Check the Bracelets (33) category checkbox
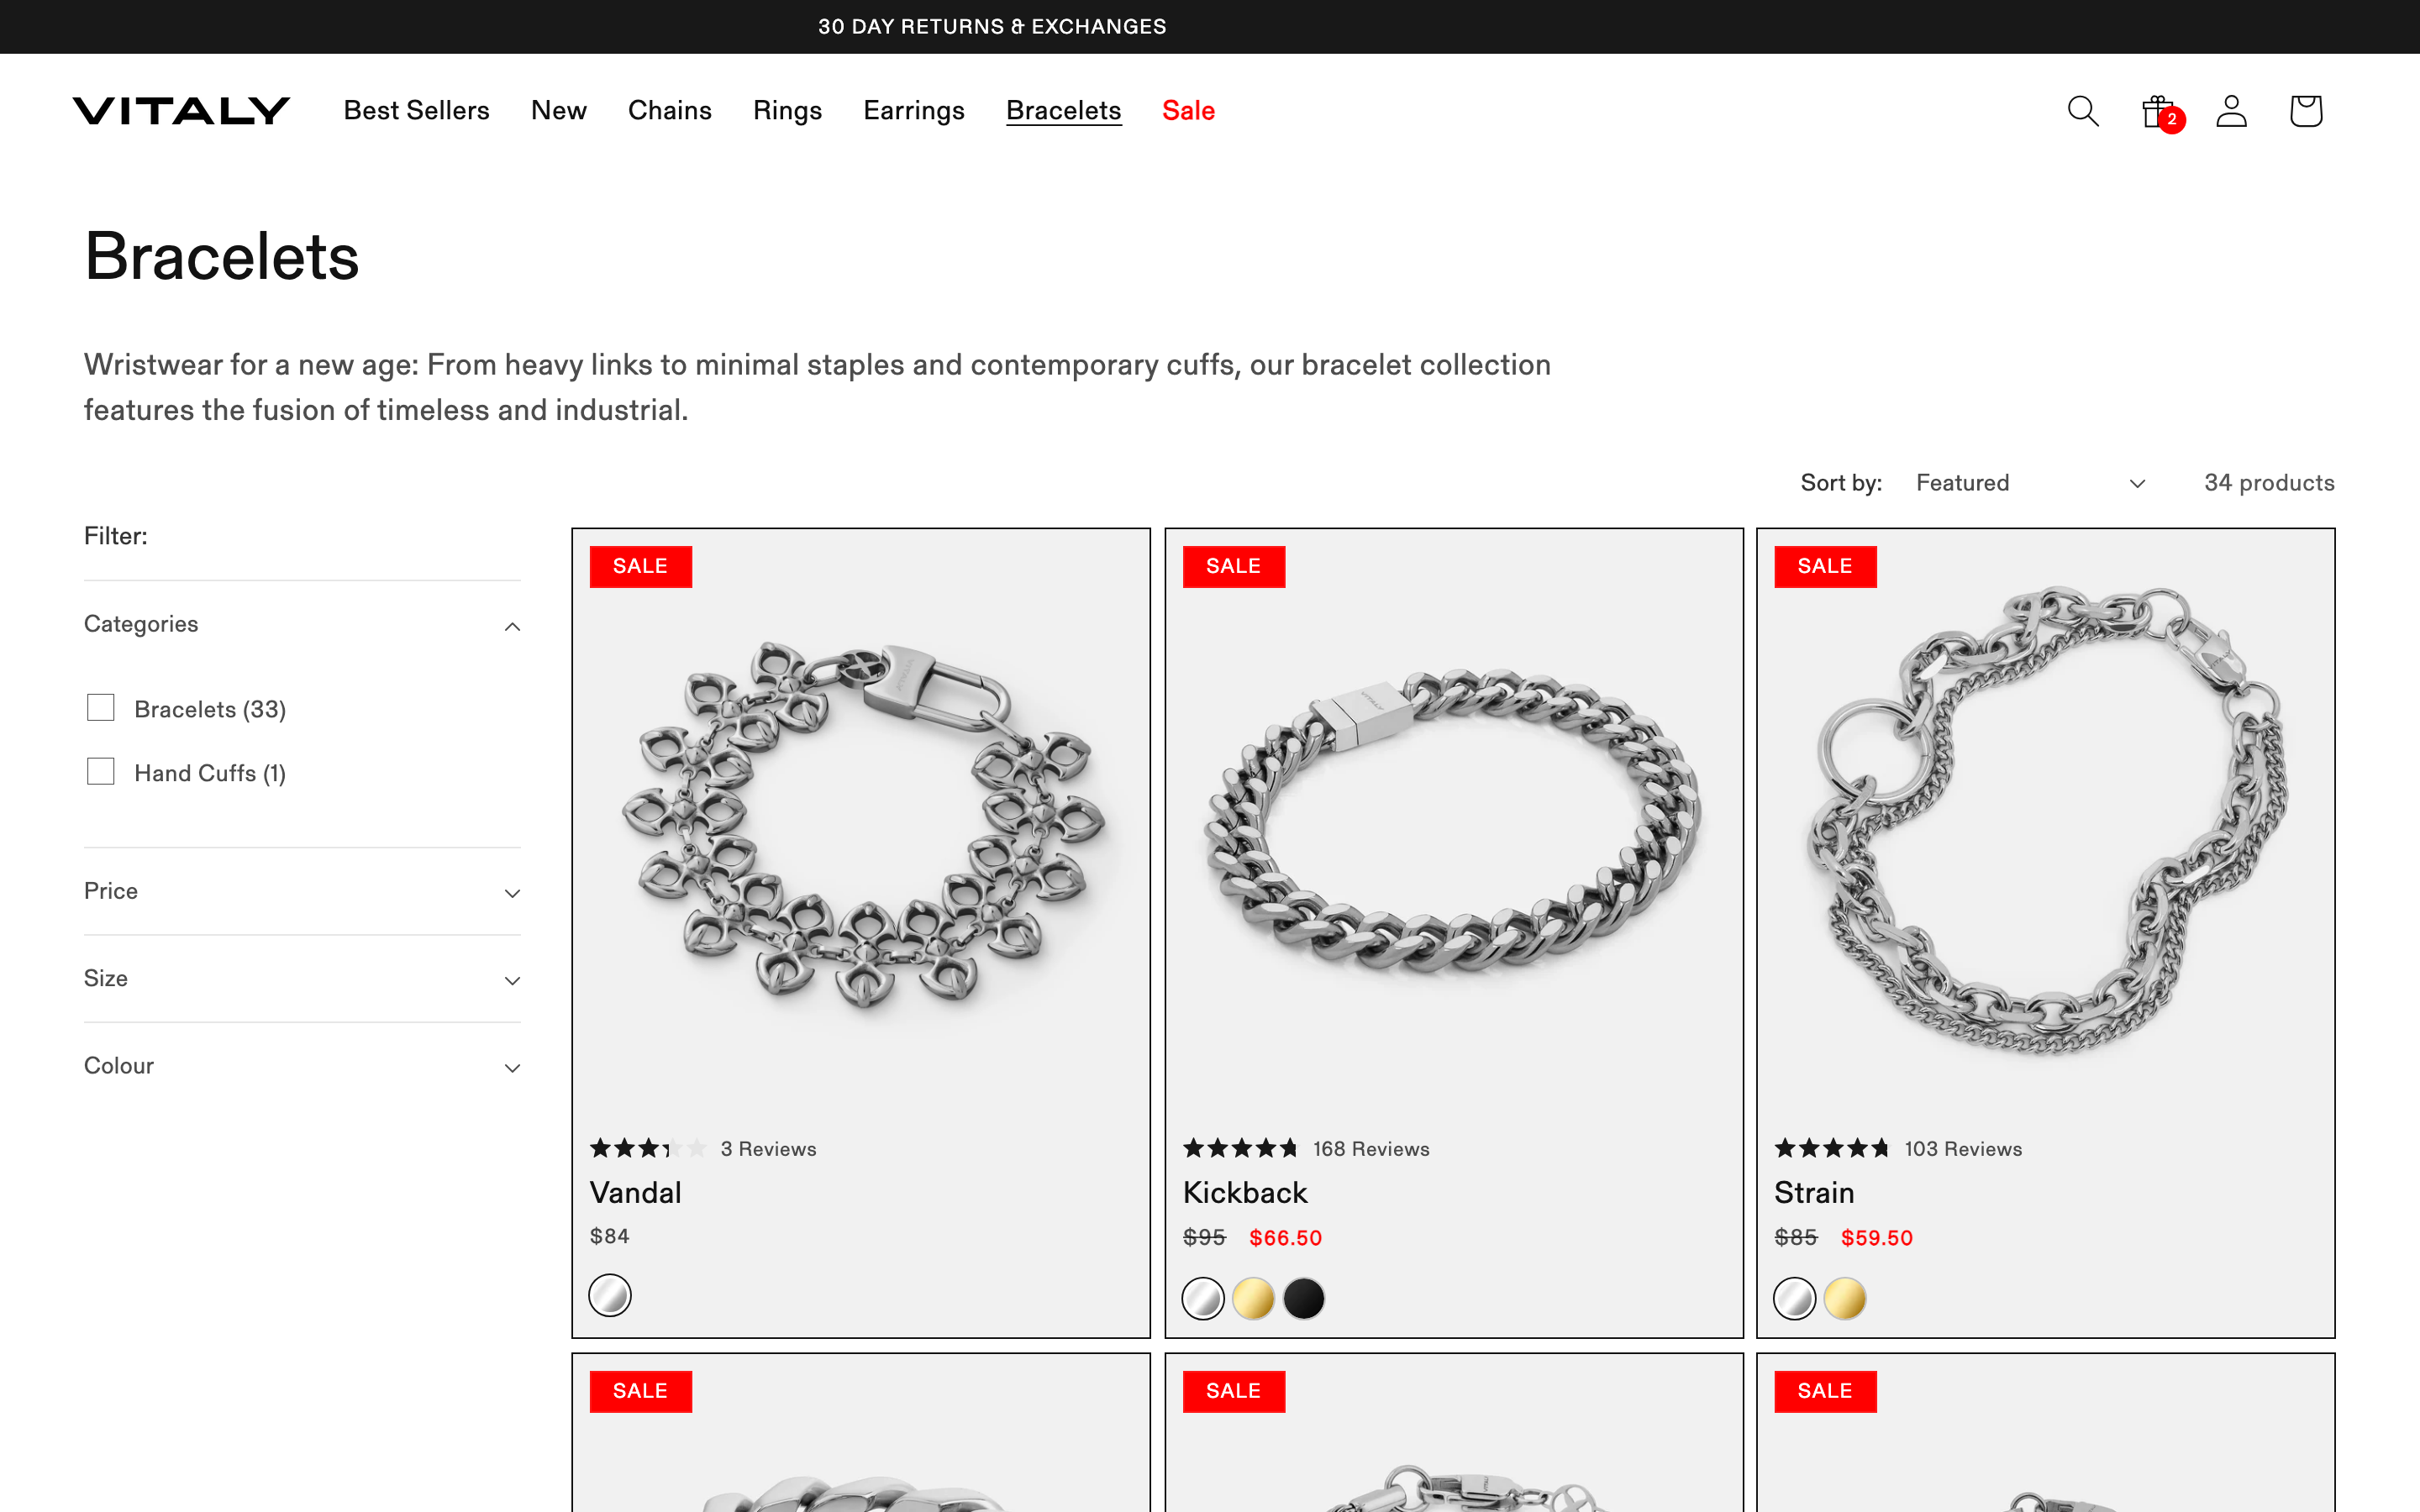Image resolution: width=2420 pixels, height=1512 pixels. 101,708
